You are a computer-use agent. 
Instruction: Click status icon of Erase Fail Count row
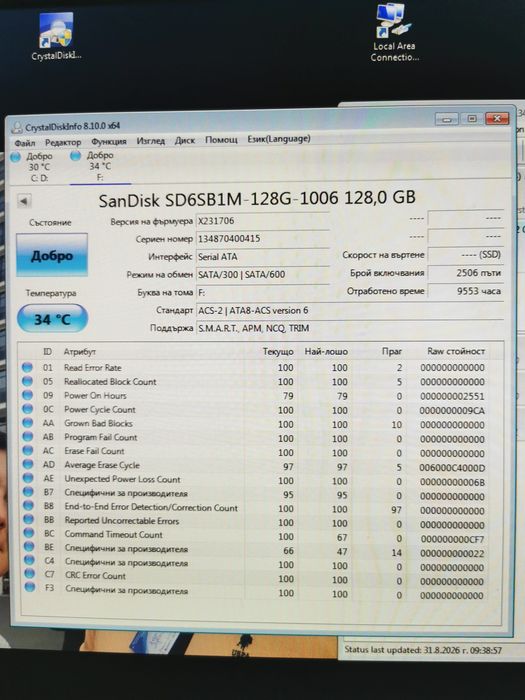(28, 450)
